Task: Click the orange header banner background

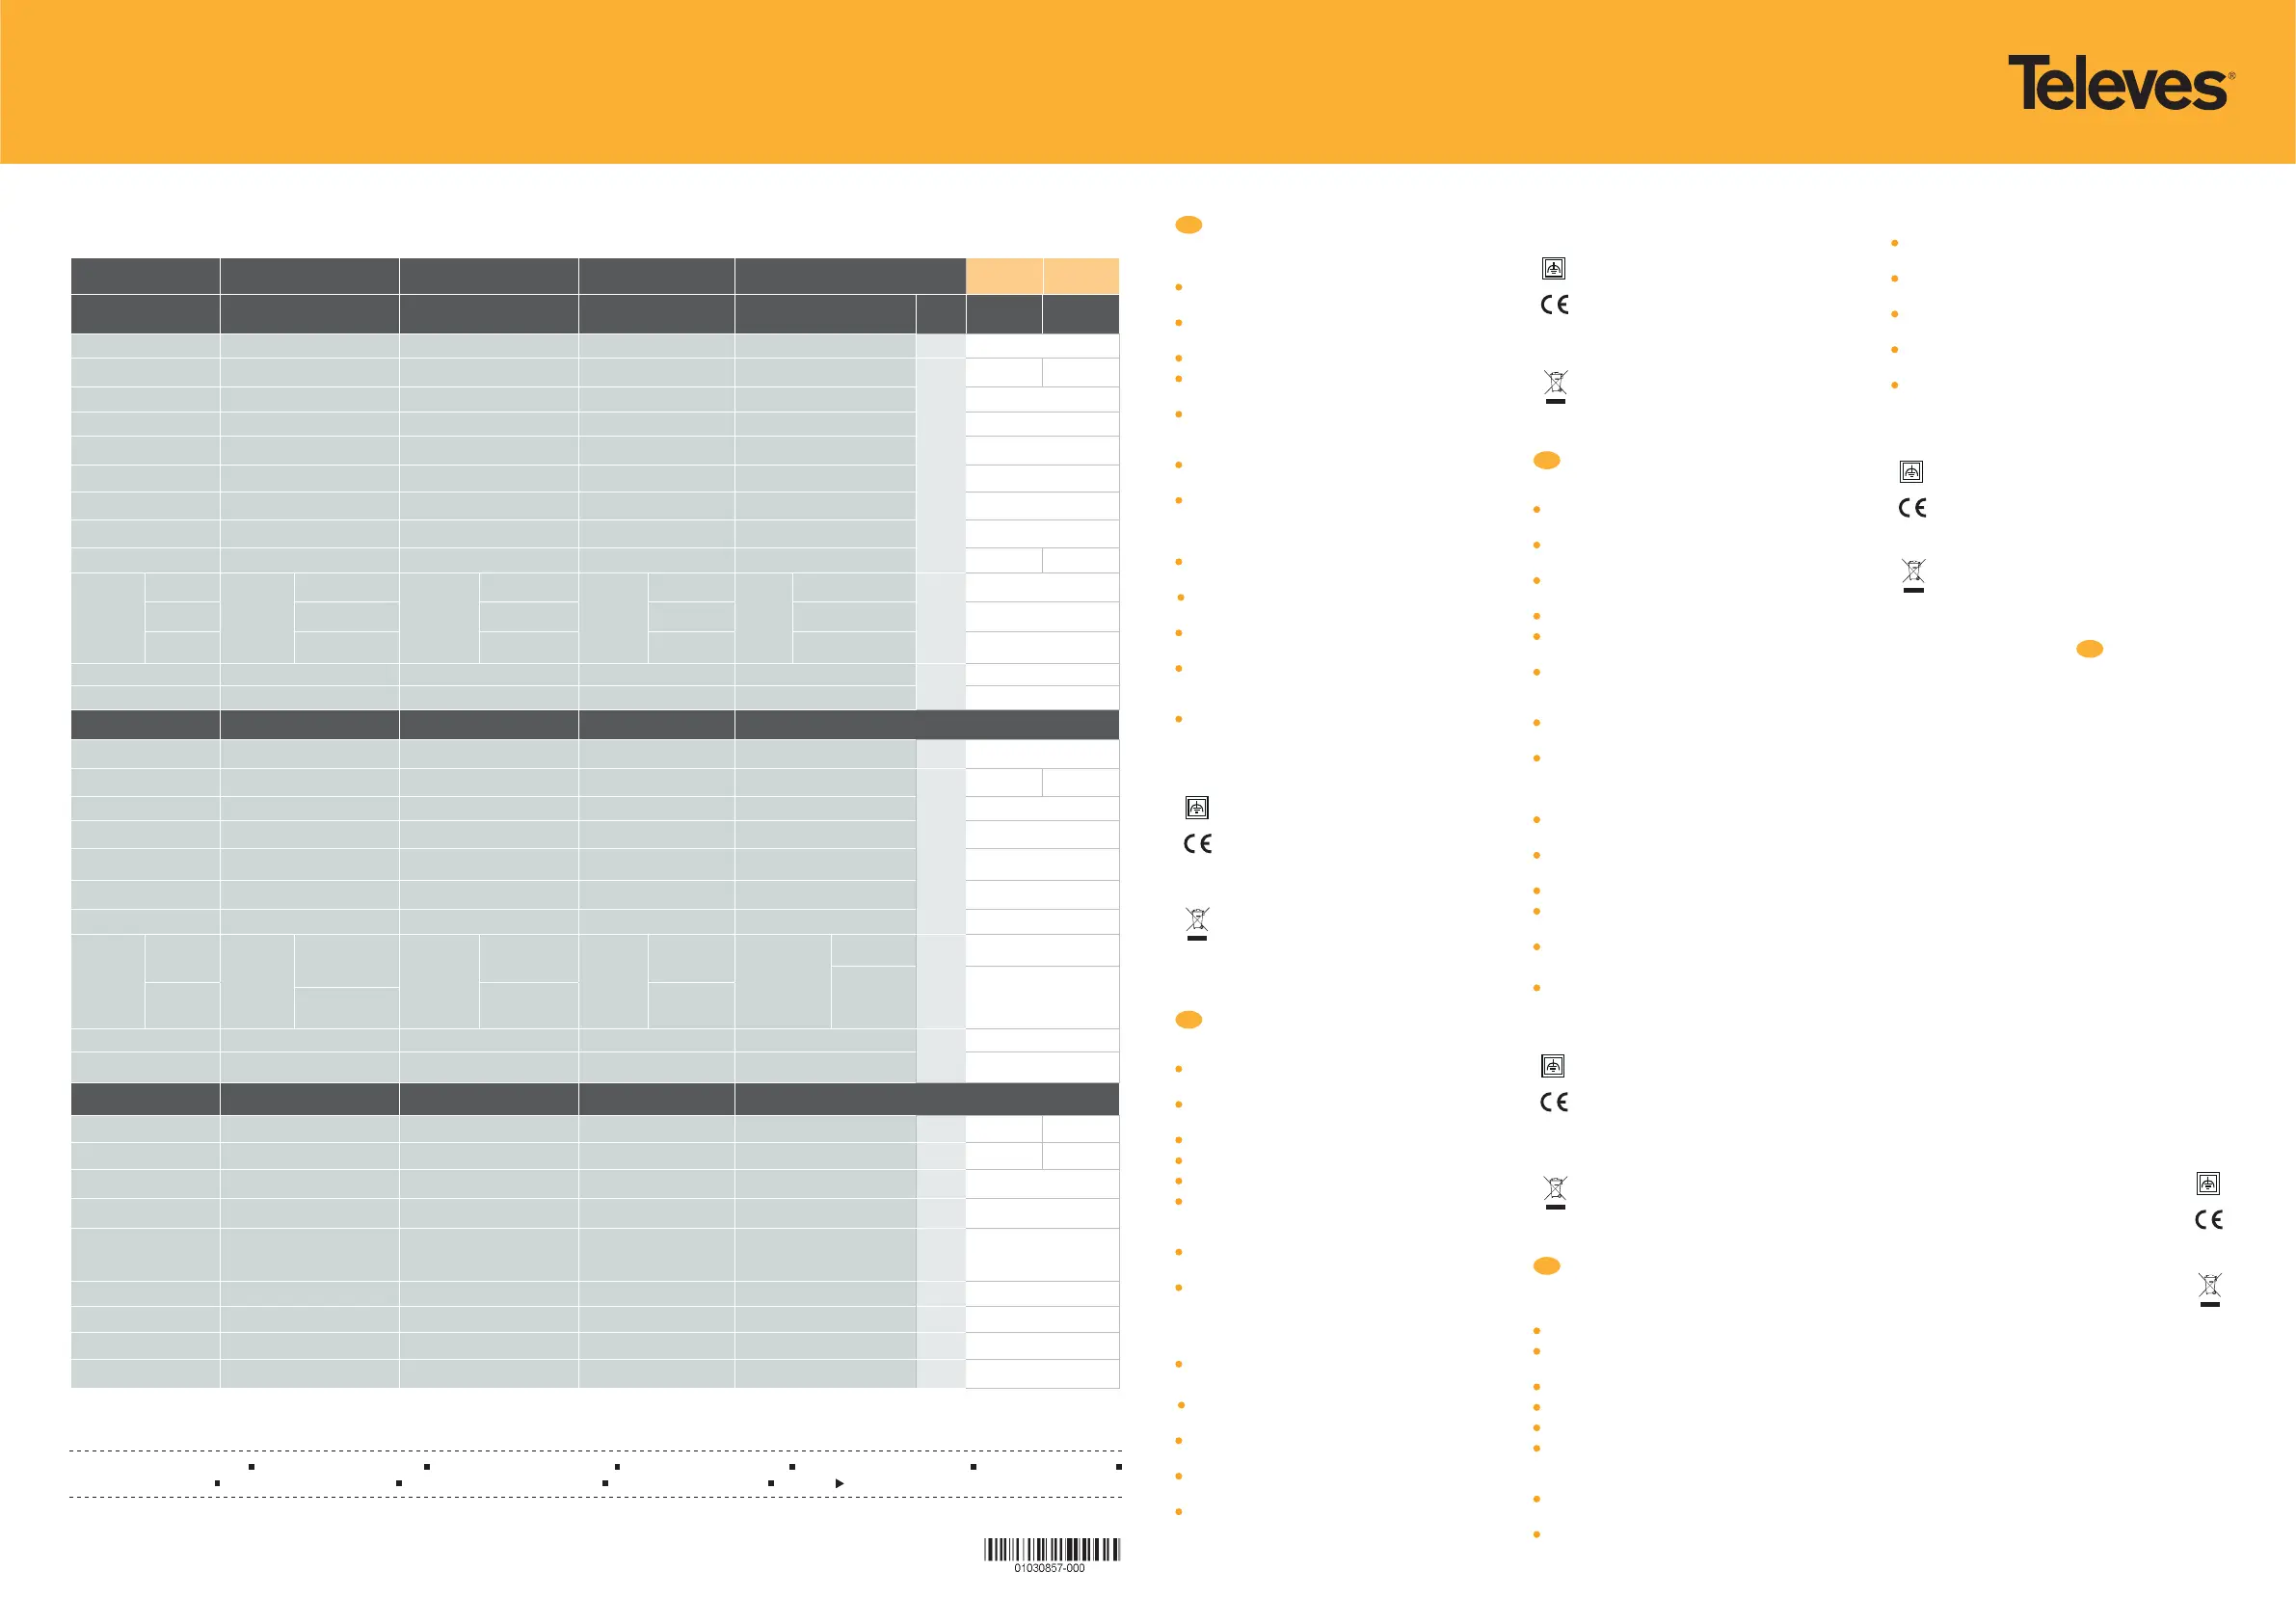Action: [x=1000, y=80]
